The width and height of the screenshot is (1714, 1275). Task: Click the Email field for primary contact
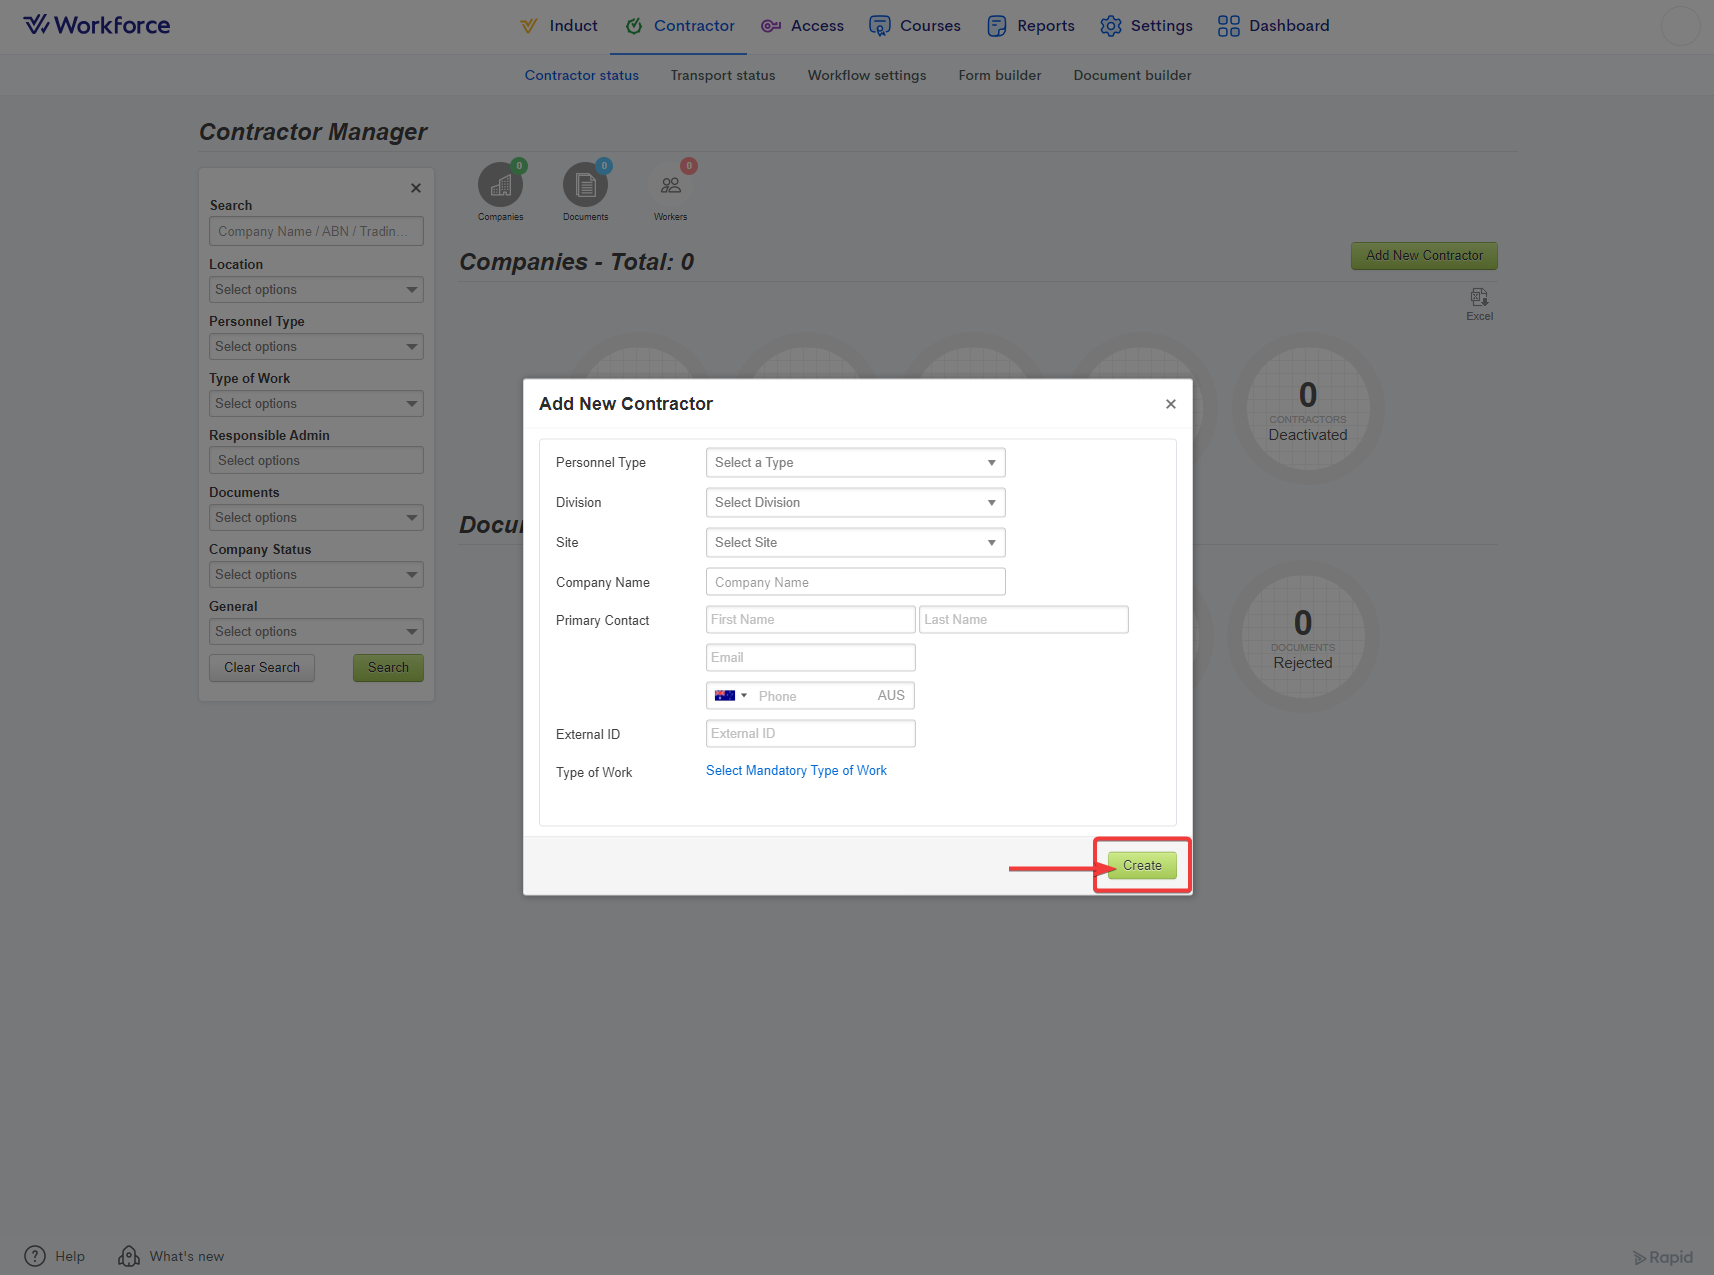click(810, 658)
